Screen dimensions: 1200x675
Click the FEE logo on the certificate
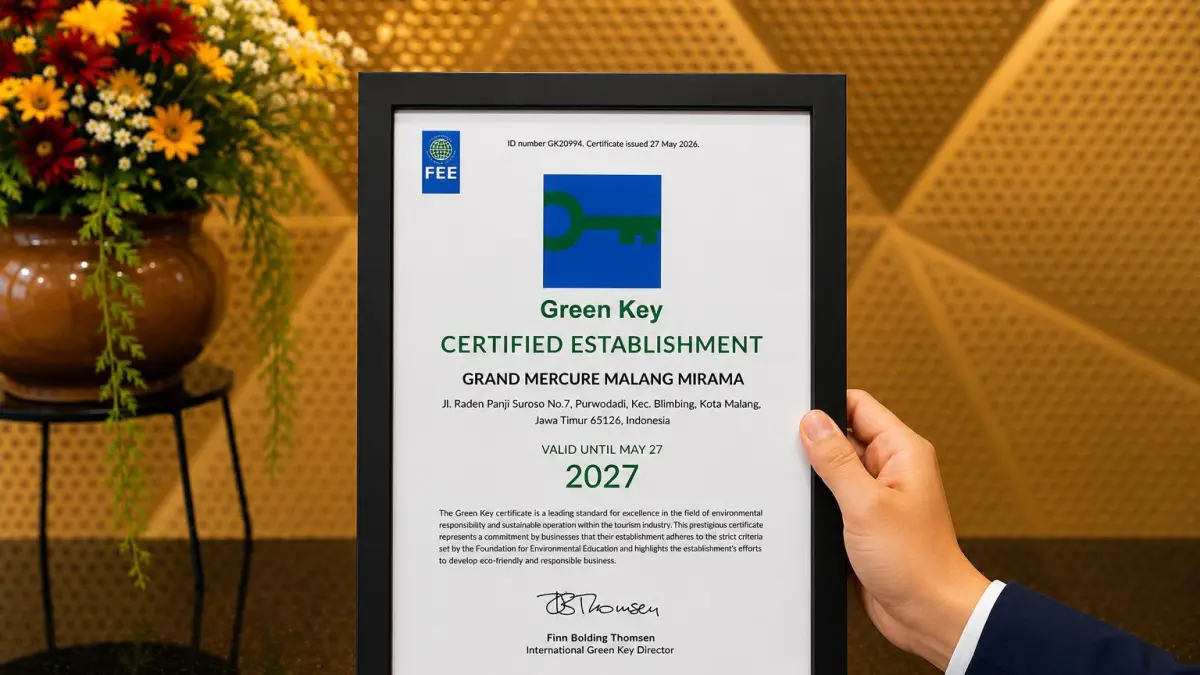(441, 162)
